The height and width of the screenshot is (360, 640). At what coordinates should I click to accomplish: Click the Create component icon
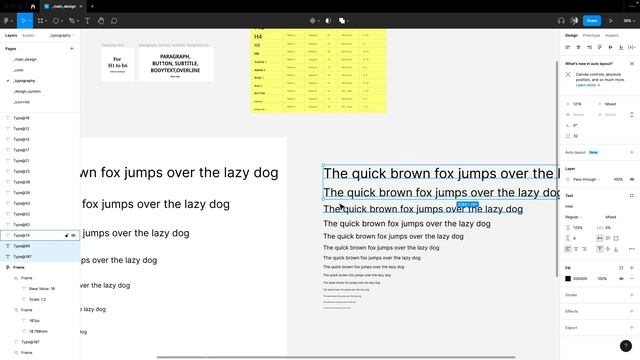[x=313, y=20]
